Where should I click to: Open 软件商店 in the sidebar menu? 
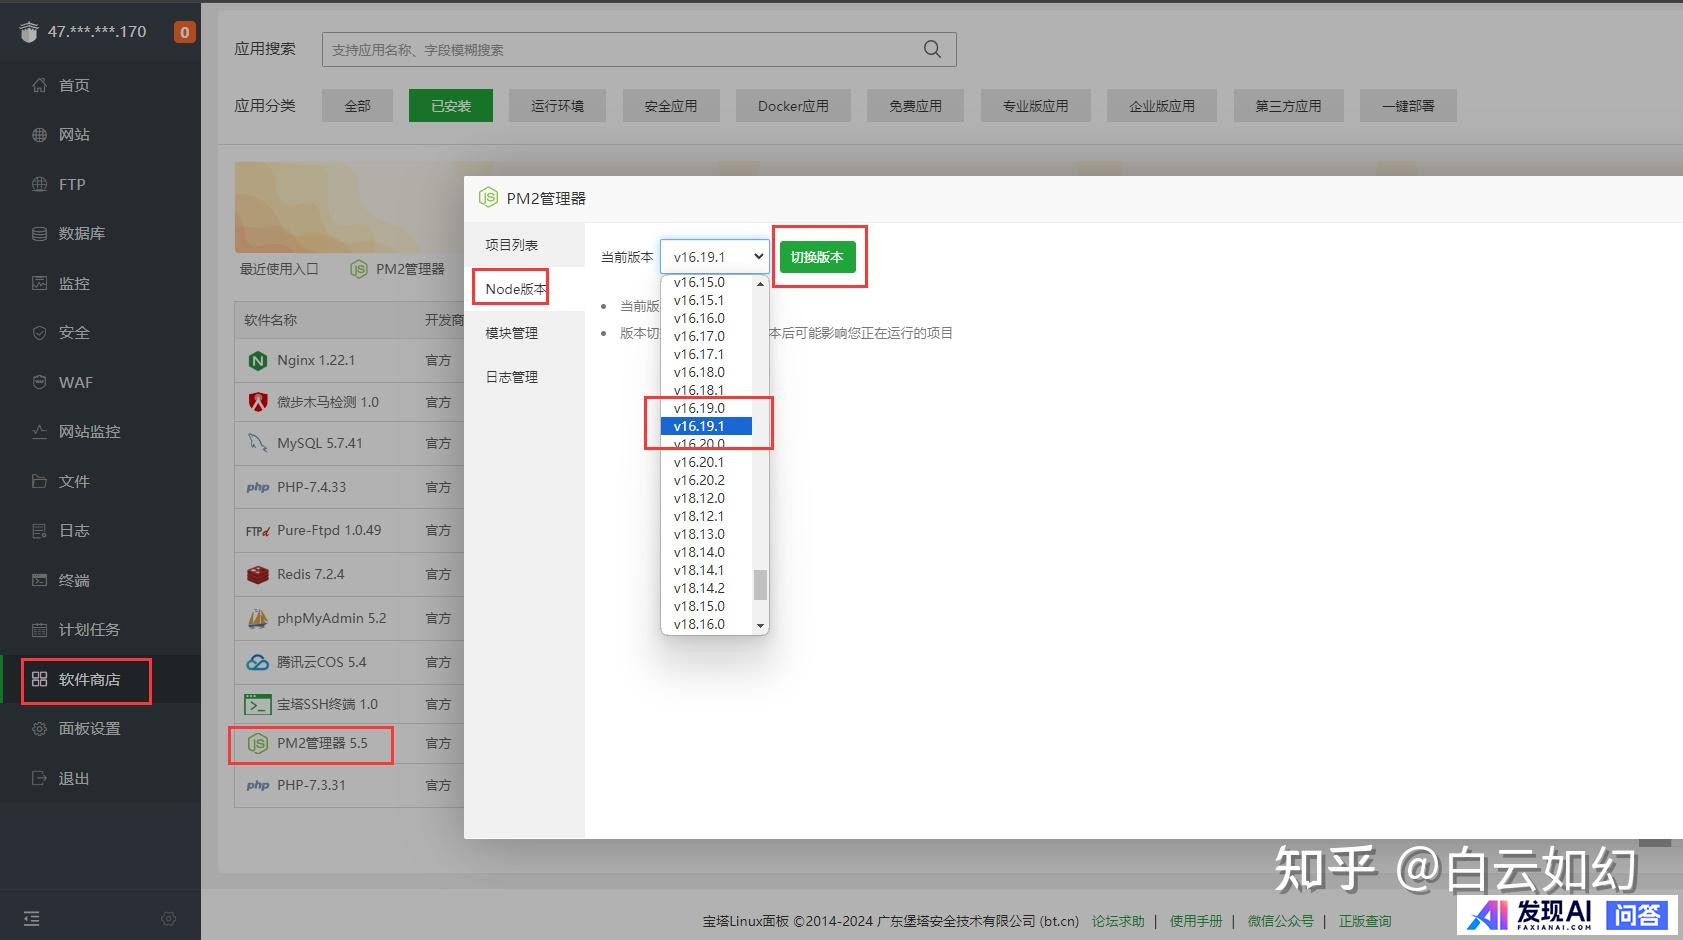[88, 680]
